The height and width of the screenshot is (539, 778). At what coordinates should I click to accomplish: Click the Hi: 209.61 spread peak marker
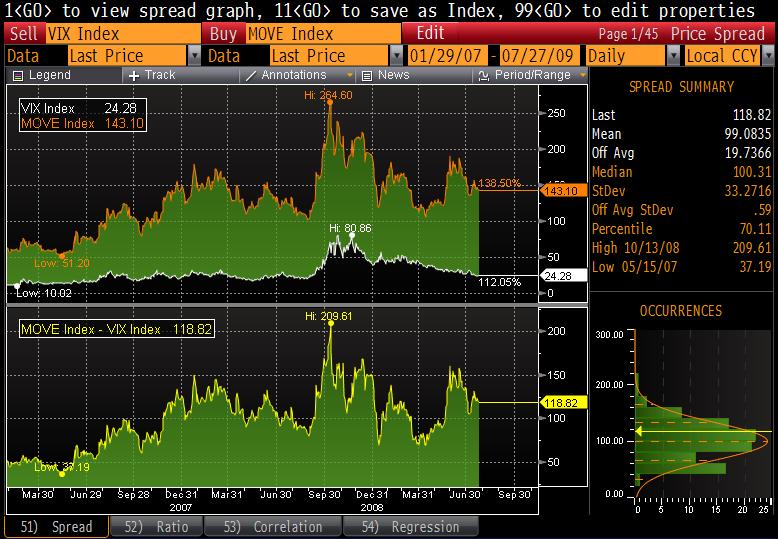(x=331, y=324)
